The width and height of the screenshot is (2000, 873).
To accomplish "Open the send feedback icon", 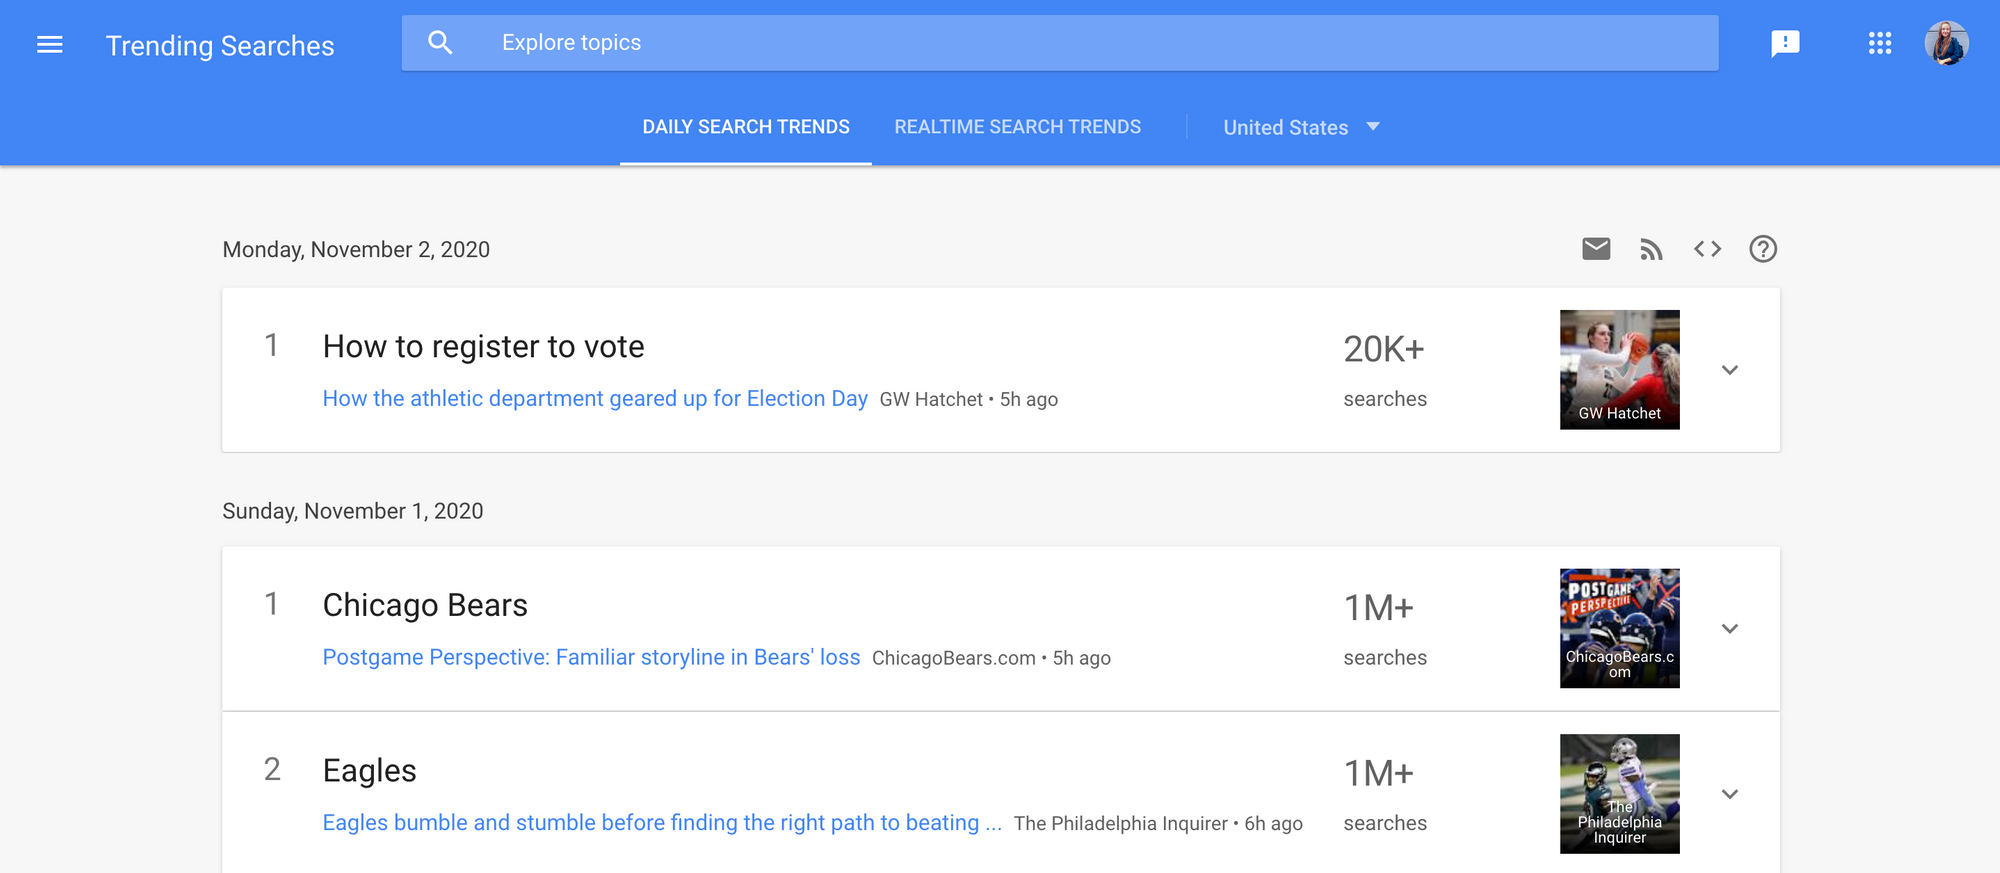I will pos(1785,43).
